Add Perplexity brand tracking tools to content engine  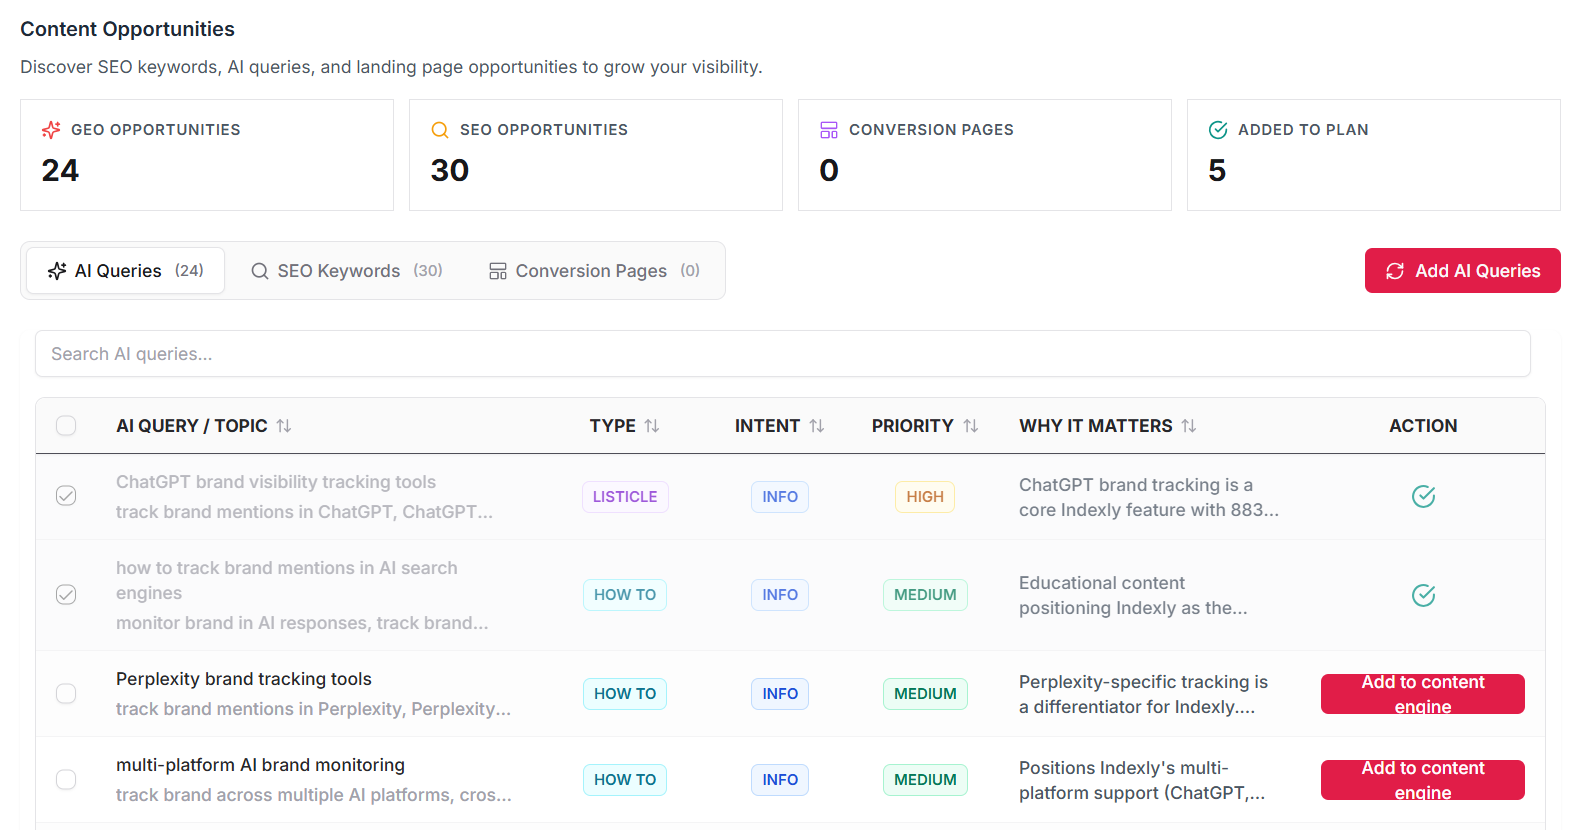pos(1422,694)
